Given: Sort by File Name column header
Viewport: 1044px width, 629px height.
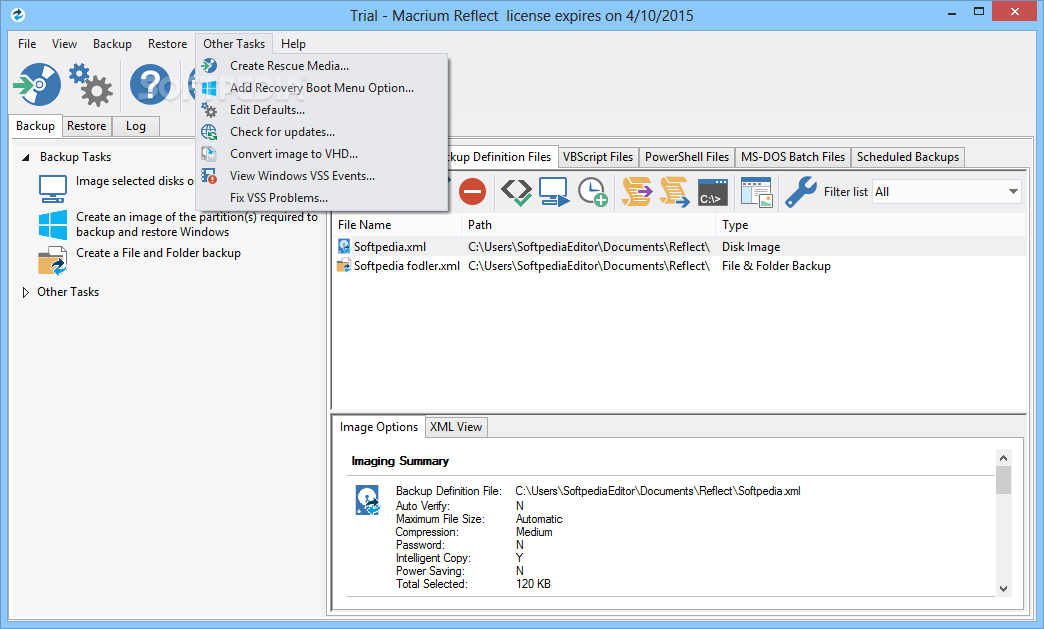Looking at the screenshot, I should coord(397,225).
